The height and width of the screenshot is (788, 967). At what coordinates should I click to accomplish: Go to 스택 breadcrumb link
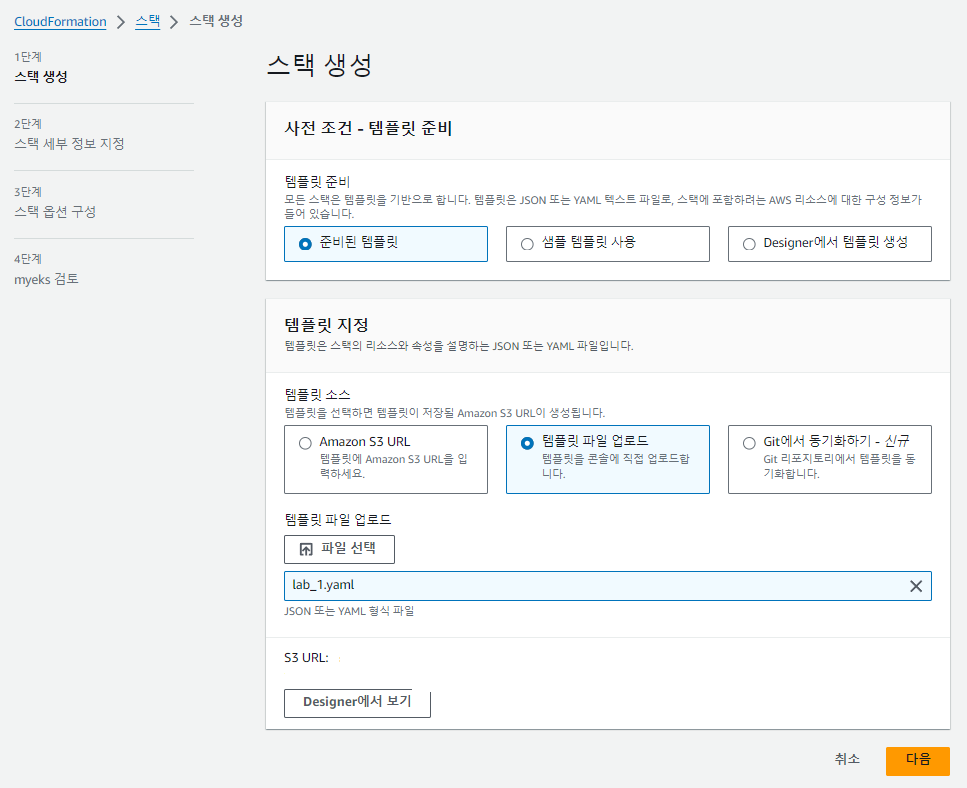tap(147, 22)
